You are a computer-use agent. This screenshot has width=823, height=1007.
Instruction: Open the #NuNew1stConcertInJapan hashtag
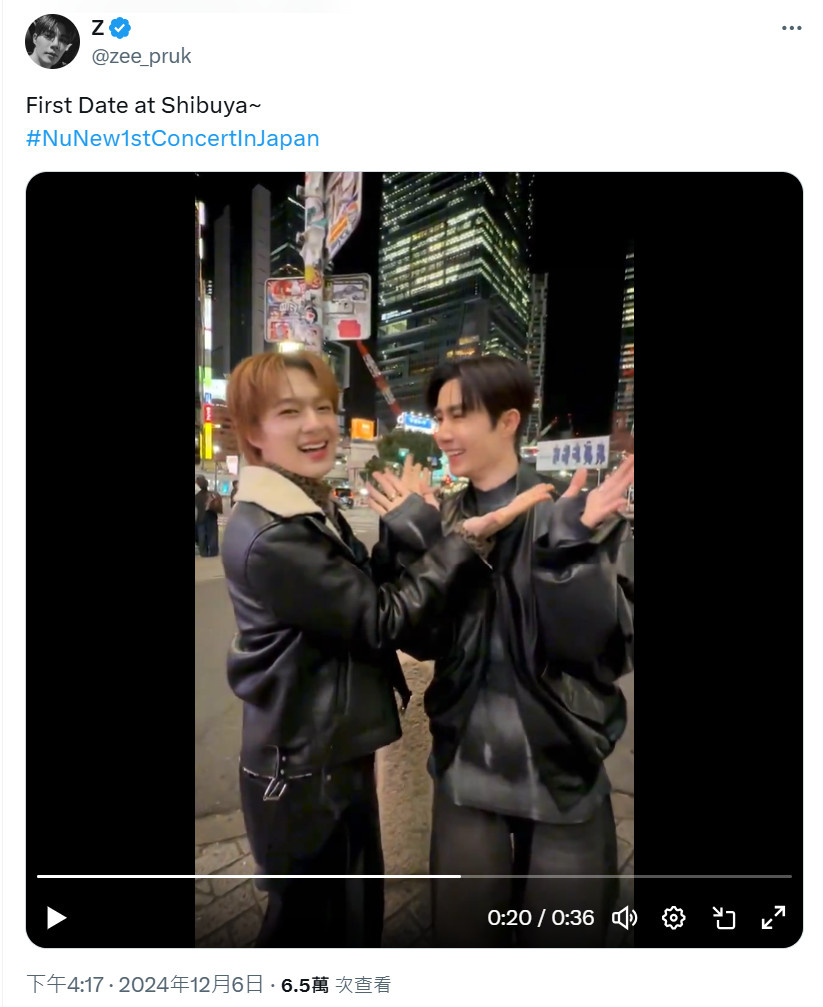click(x=172, y=138)
